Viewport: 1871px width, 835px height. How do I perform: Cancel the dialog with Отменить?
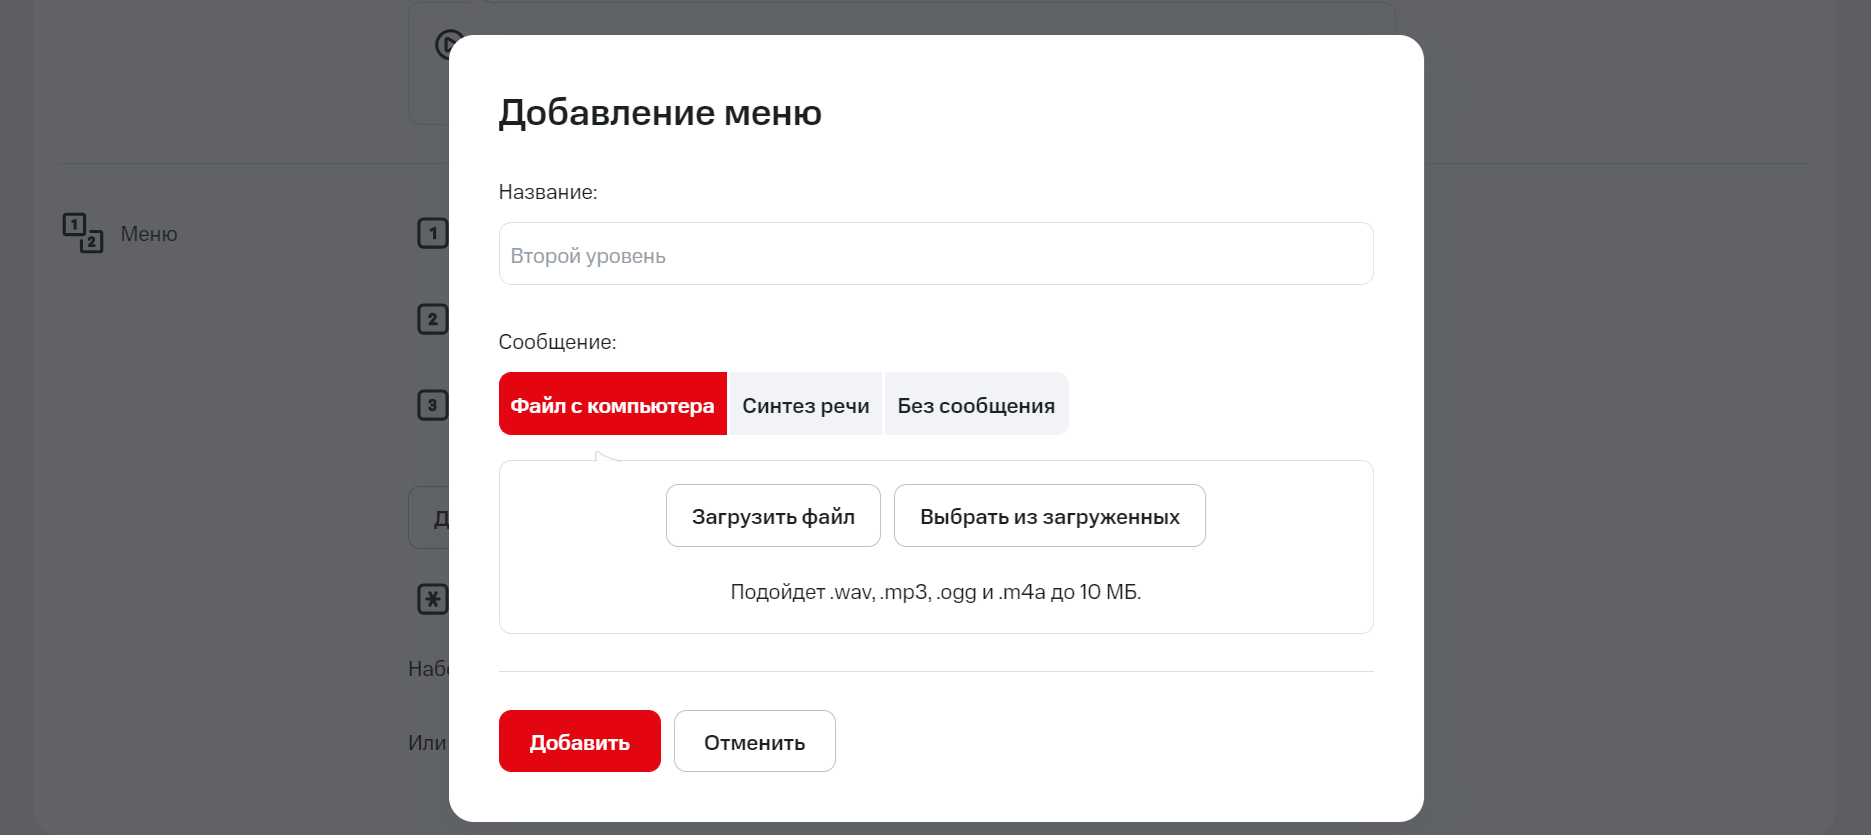tap(754, 741)
